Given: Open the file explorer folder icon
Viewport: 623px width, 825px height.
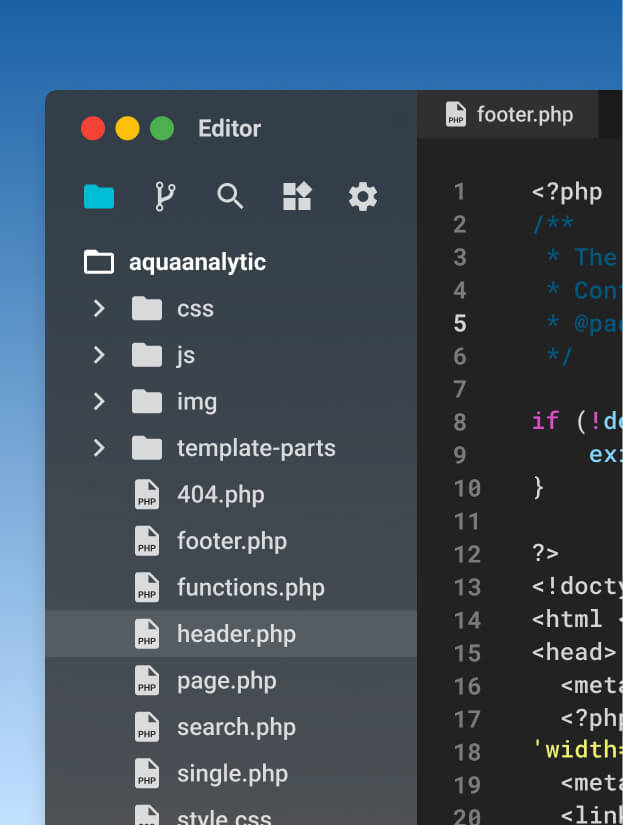Looking at the screenshot, I should [x=99, y=197].
